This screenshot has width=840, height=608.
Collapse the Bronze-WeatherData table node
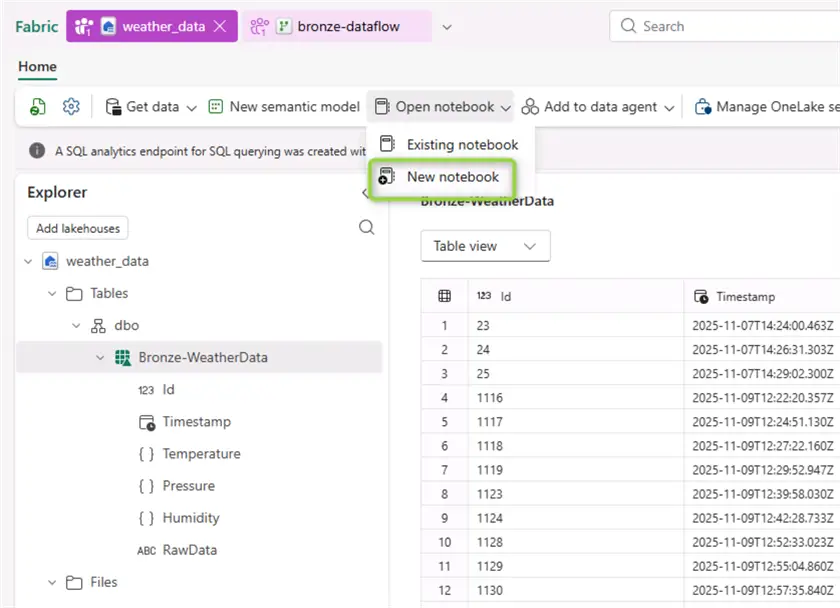[x=100, y=358]
